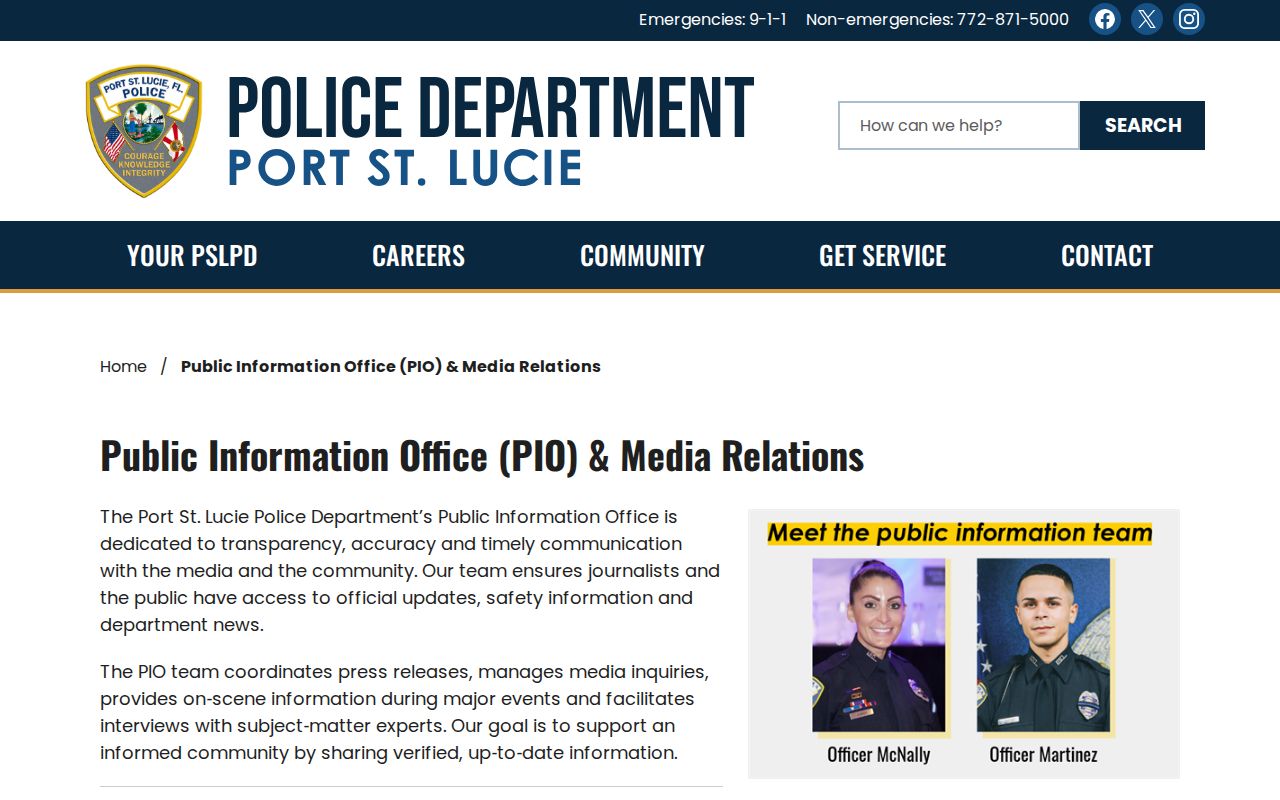Click the Non-emergencies phone number 772-871-5000

click(x=1013, y=19)
